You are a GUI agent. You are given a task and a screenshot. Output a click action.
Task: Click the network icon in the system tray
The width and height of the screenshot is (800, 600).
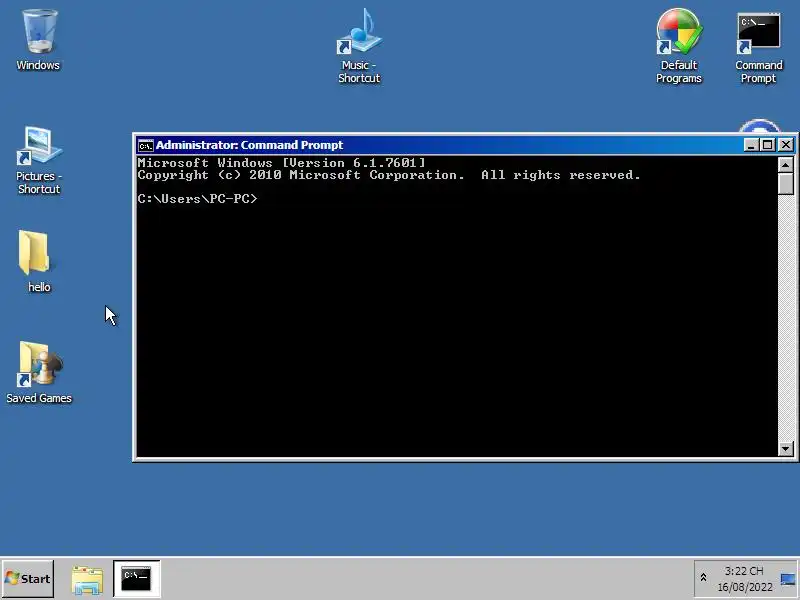(x=788, y=579)
